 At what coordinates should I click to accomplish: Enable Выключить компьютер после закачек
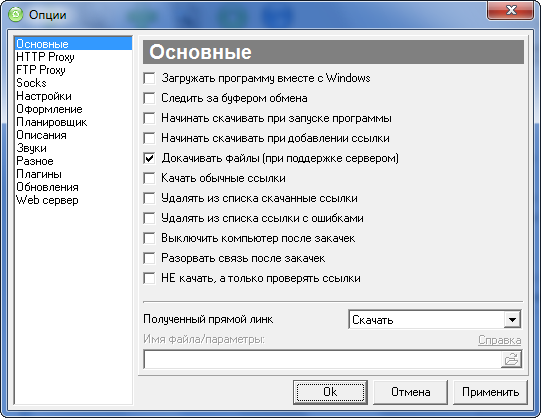[149, 238]
